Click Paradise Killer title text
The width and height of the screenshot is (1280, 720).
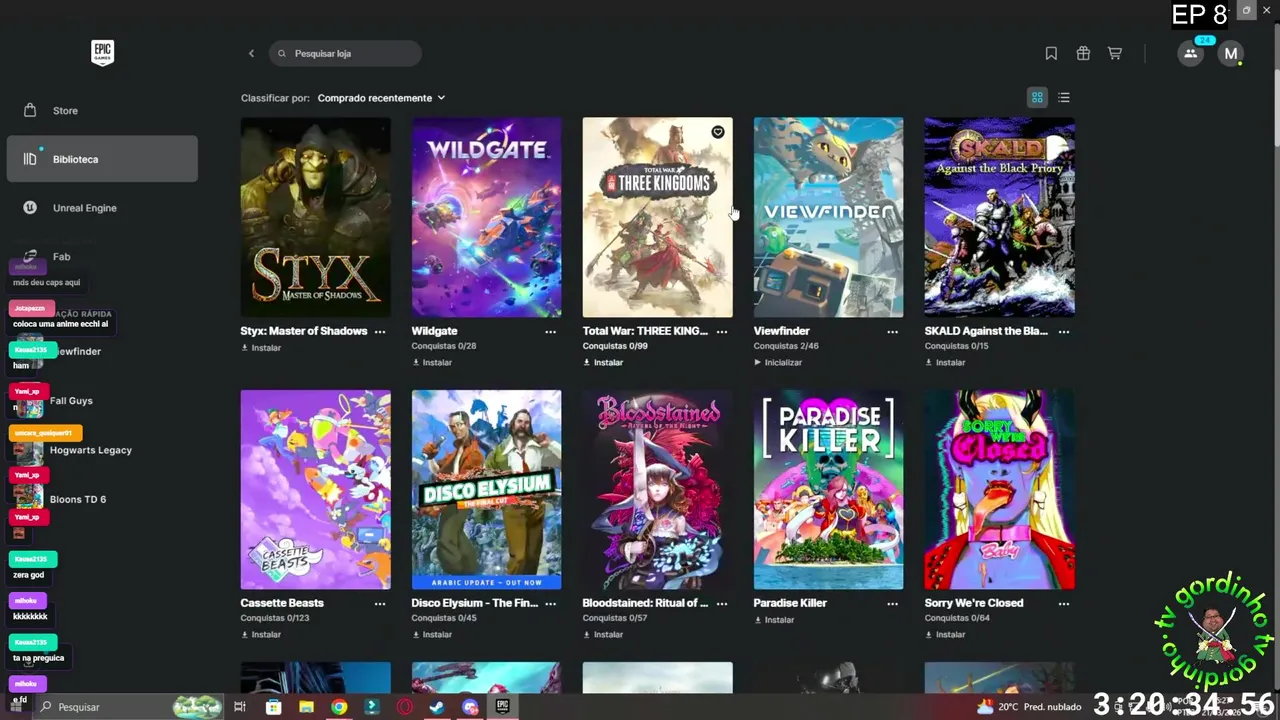[x=790, y=603]
